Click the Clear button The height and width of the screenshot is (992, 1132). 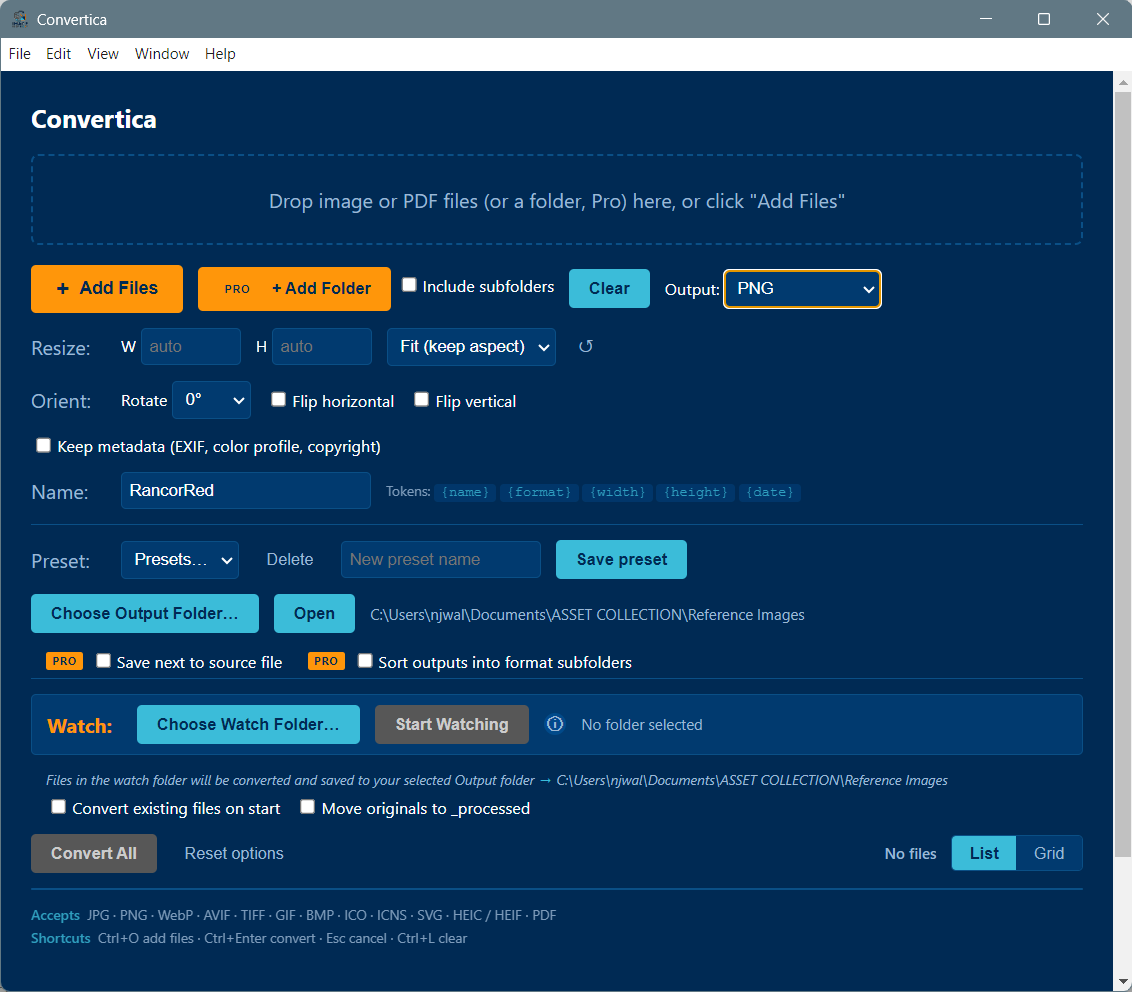pos(609,289)
